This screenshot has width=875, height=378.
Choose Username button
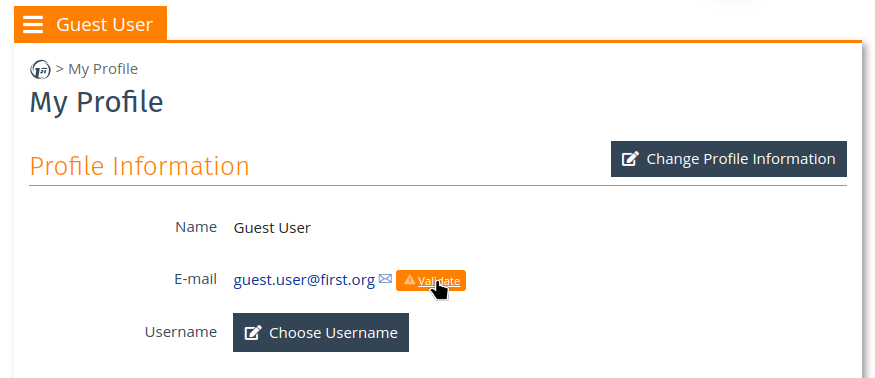pyautogui.click(x=321, y=333)
